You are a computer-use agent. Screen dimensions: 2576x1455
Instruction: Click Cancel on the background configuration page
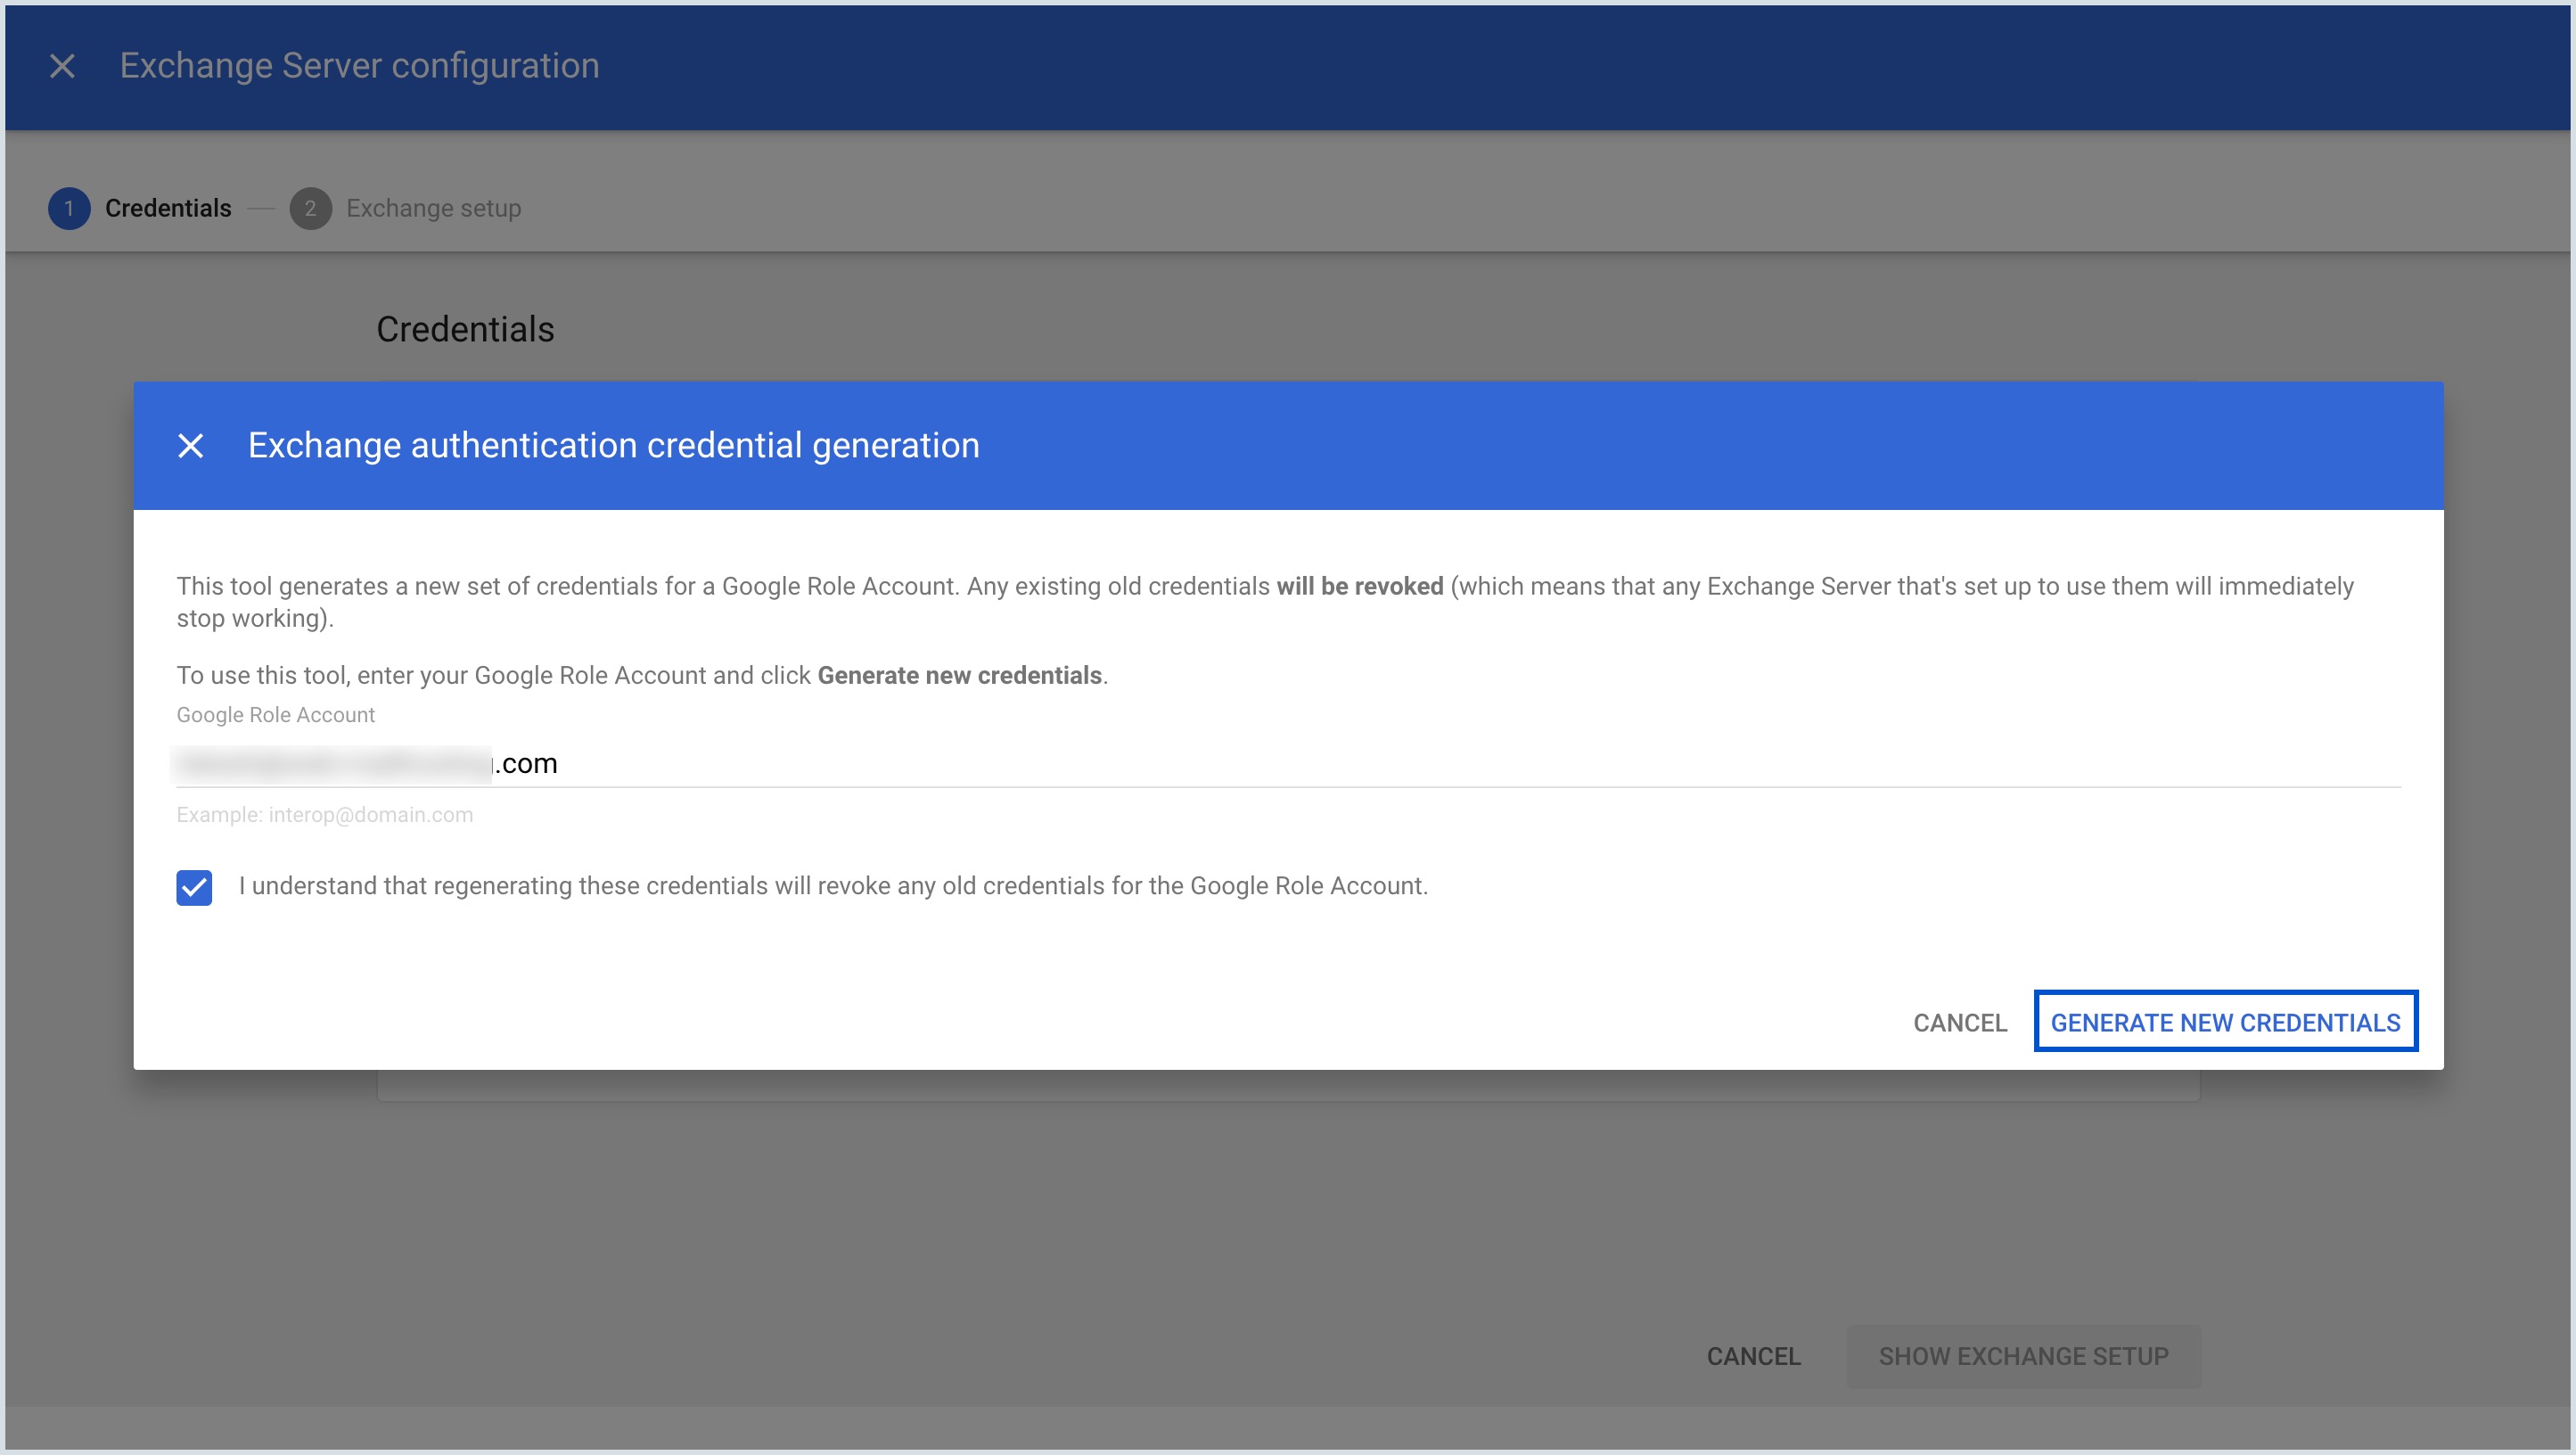pos(1753,1356)
